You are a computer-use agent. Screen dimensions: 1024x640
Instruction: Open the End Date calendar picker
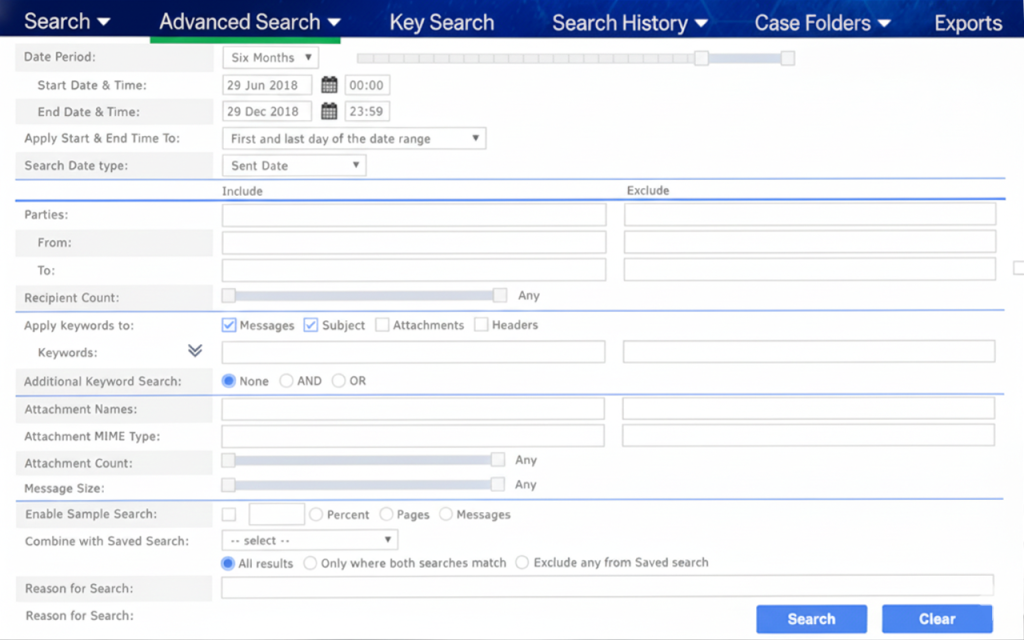coord(329,112)
